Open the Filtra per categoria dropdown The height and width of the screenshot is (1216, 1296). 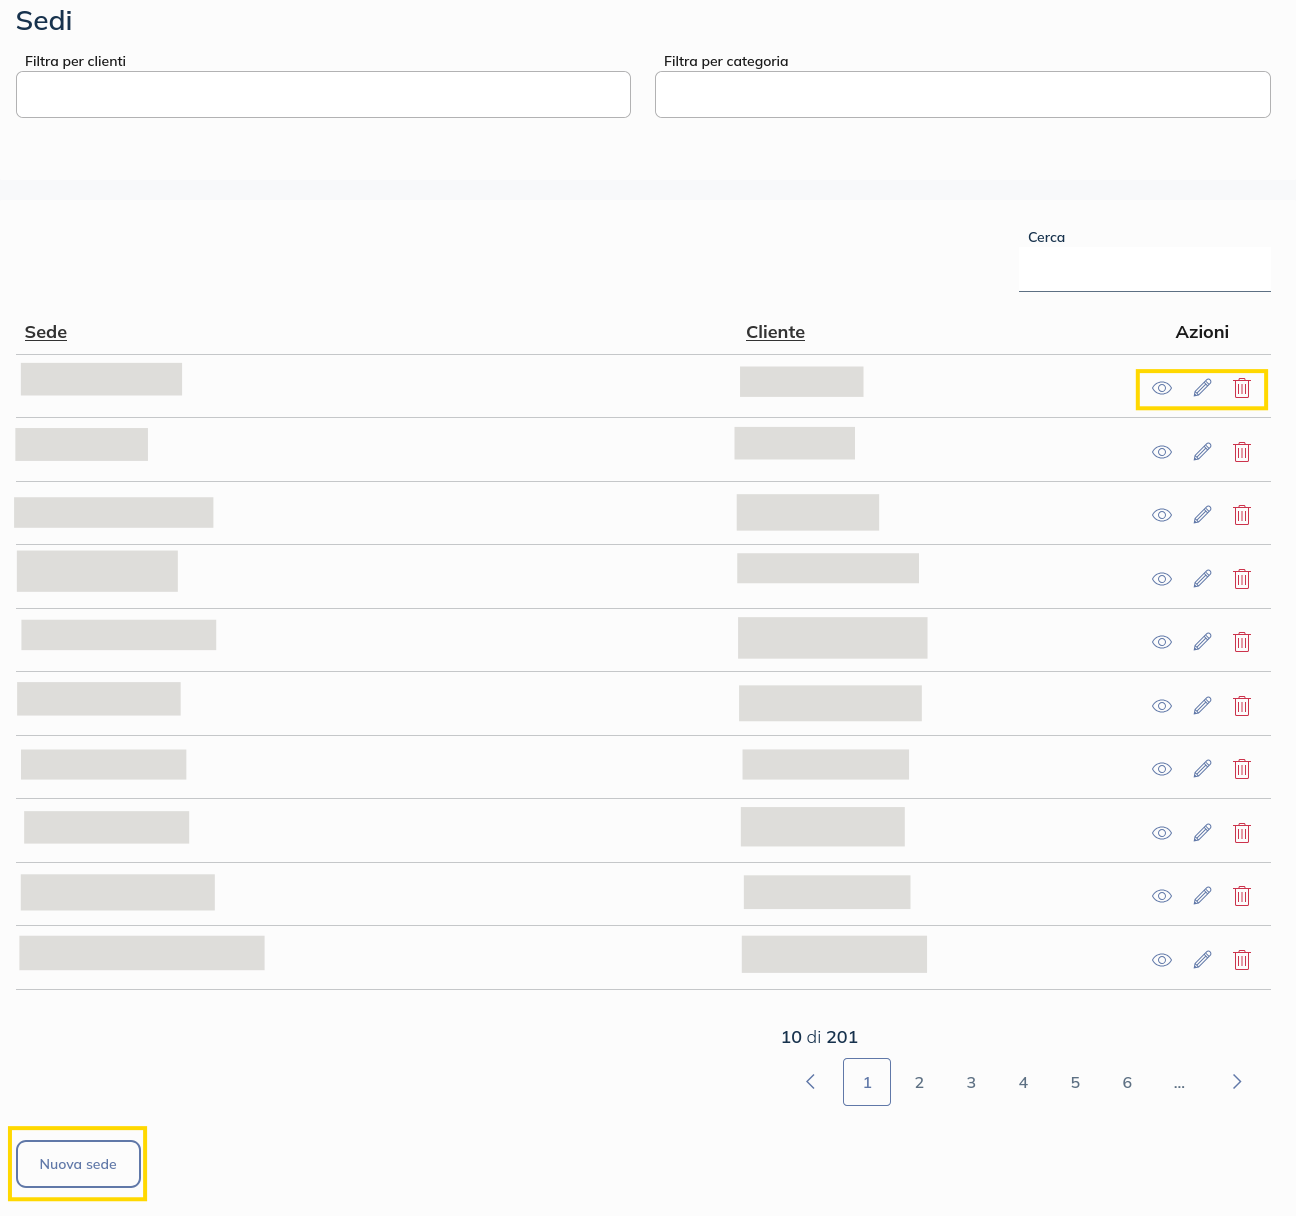coord(962,95)
